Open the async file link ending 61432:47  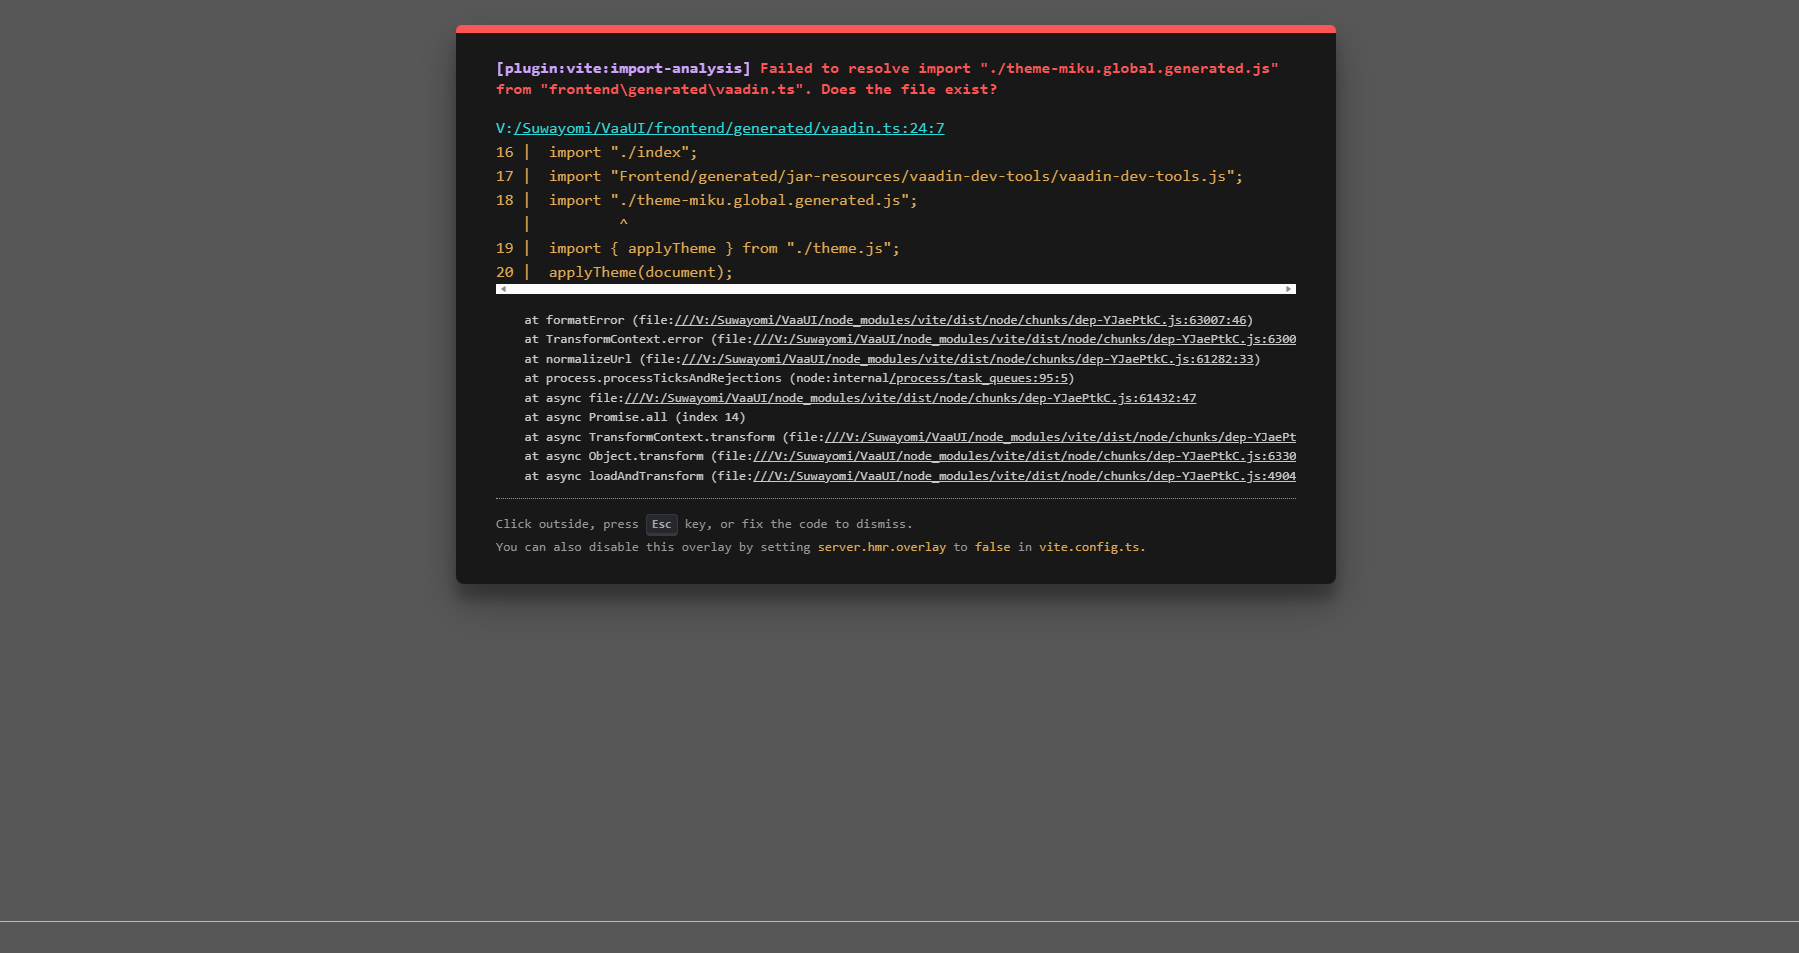(909, 398)
